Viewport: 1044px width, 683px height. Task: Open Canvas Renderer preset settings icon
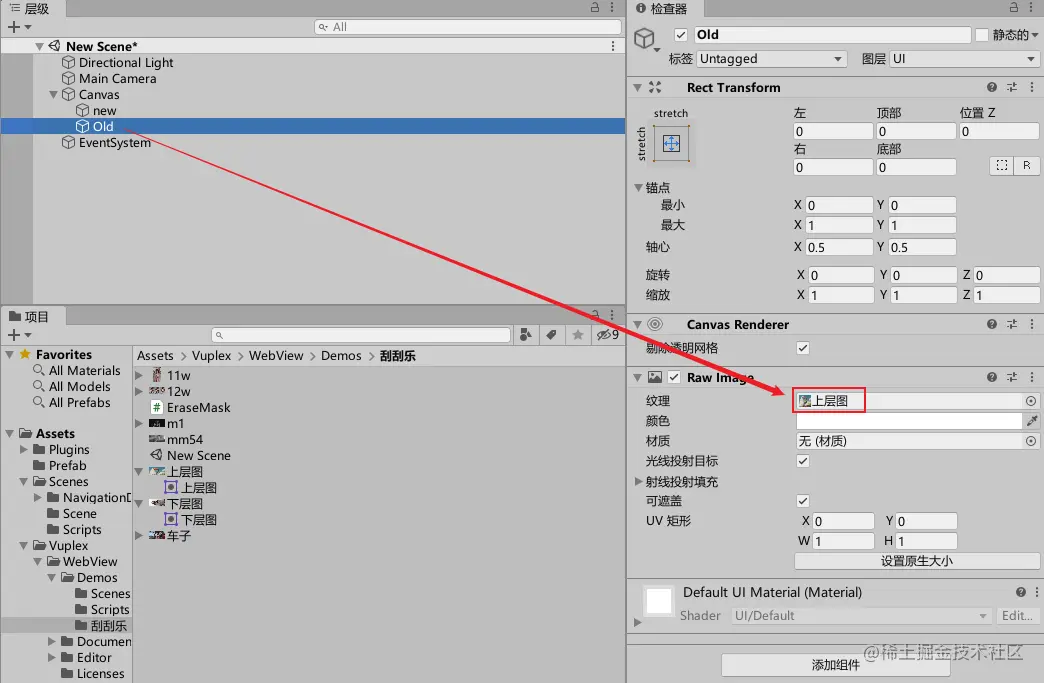click(x=1012, y=324)
